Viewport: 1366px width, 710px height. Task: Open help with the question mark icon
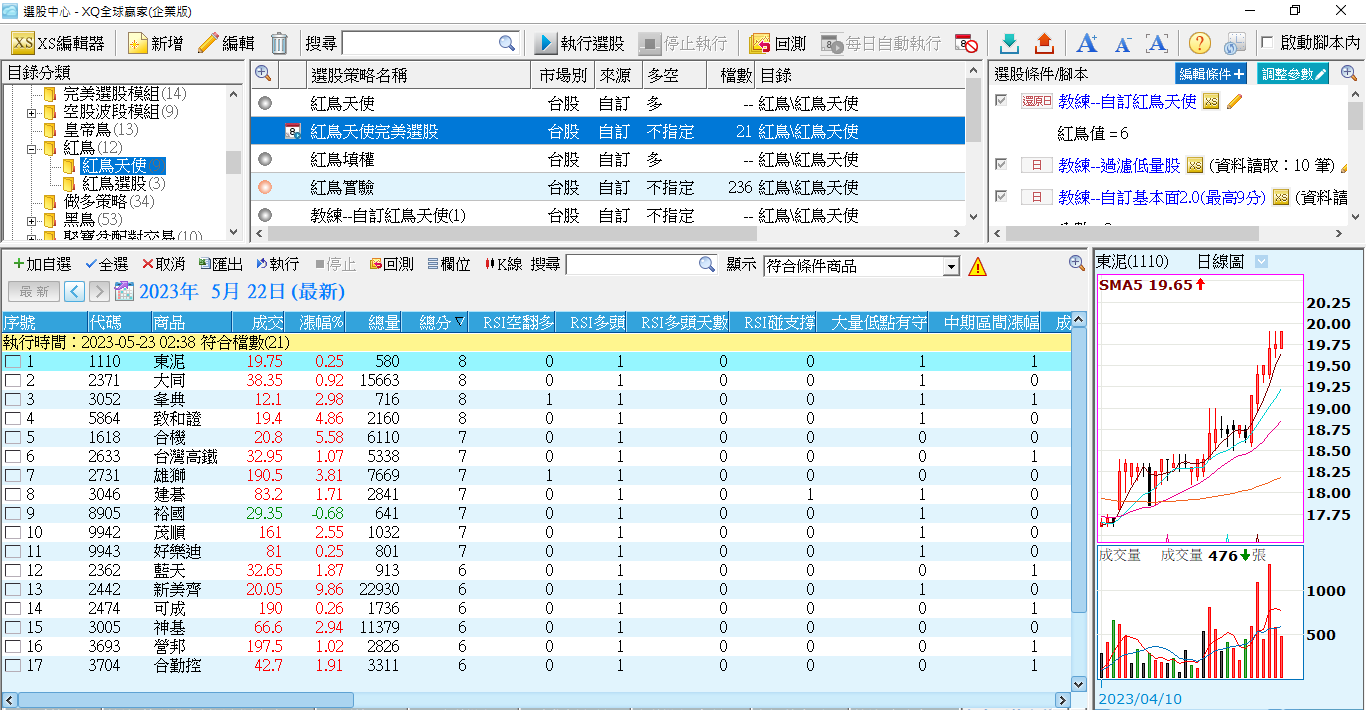pyautogui.click(x=1200, y=44)
